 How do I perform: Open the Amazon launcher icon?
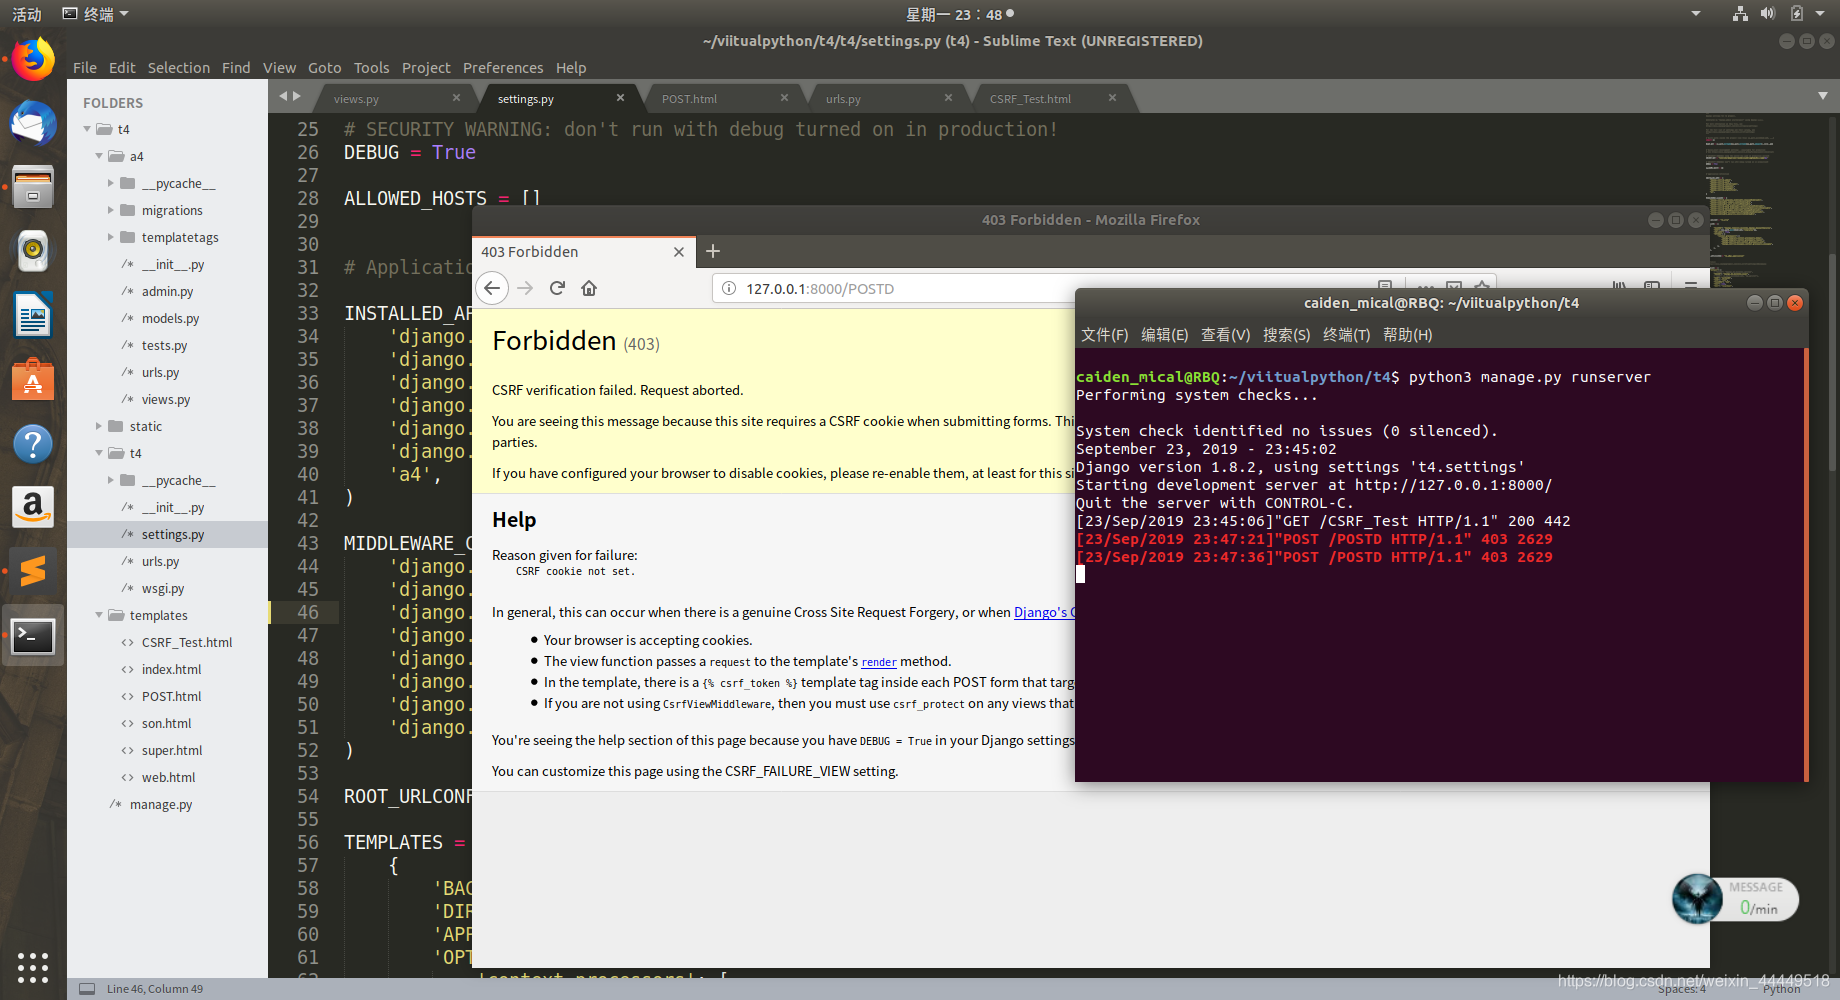click(33, 507)
